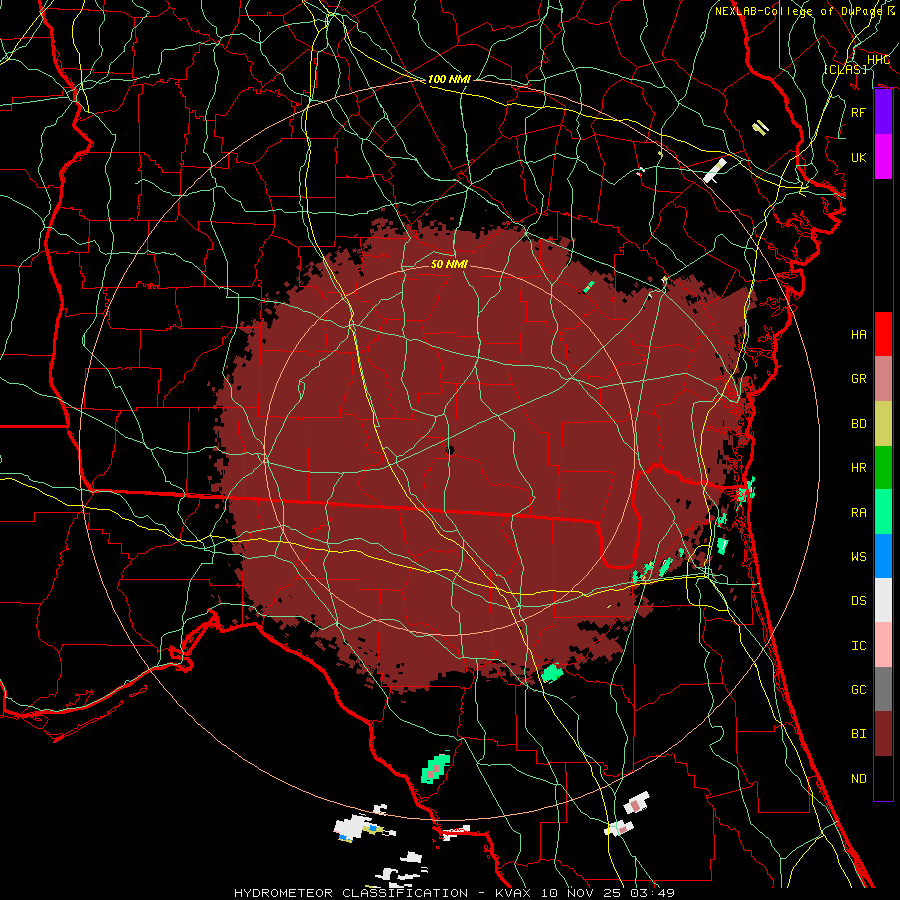Click the 'HYDROMETEOR CLASSIFICATION - KVAX' caption
The width and height of the screenshot is (900, 900).
point(382,893)
